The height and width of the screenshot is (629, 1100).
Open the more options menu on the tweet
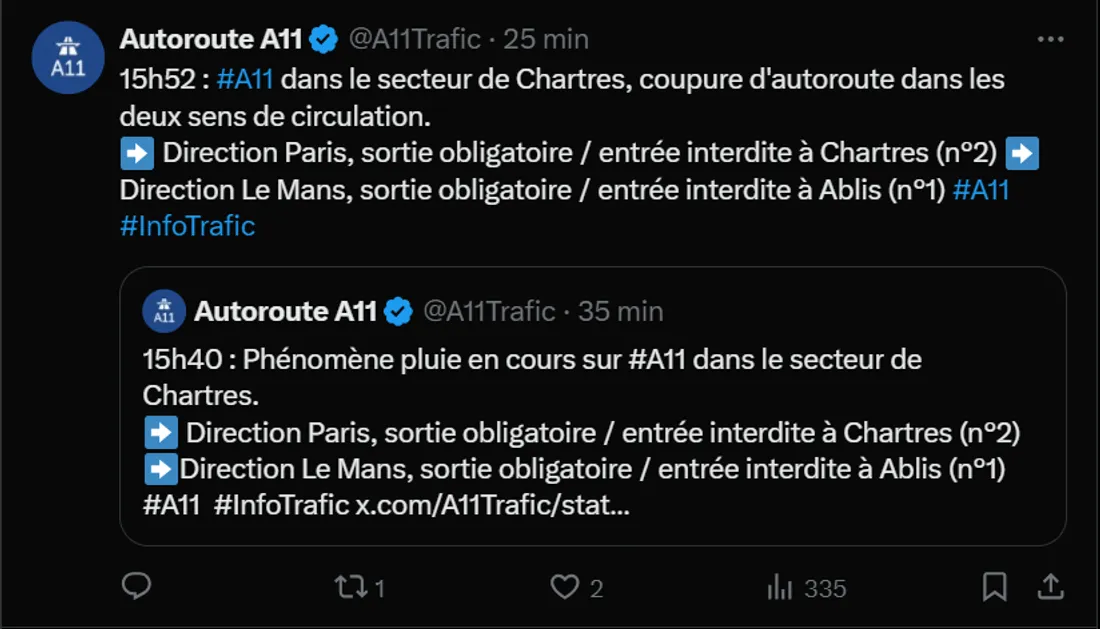1051,38
